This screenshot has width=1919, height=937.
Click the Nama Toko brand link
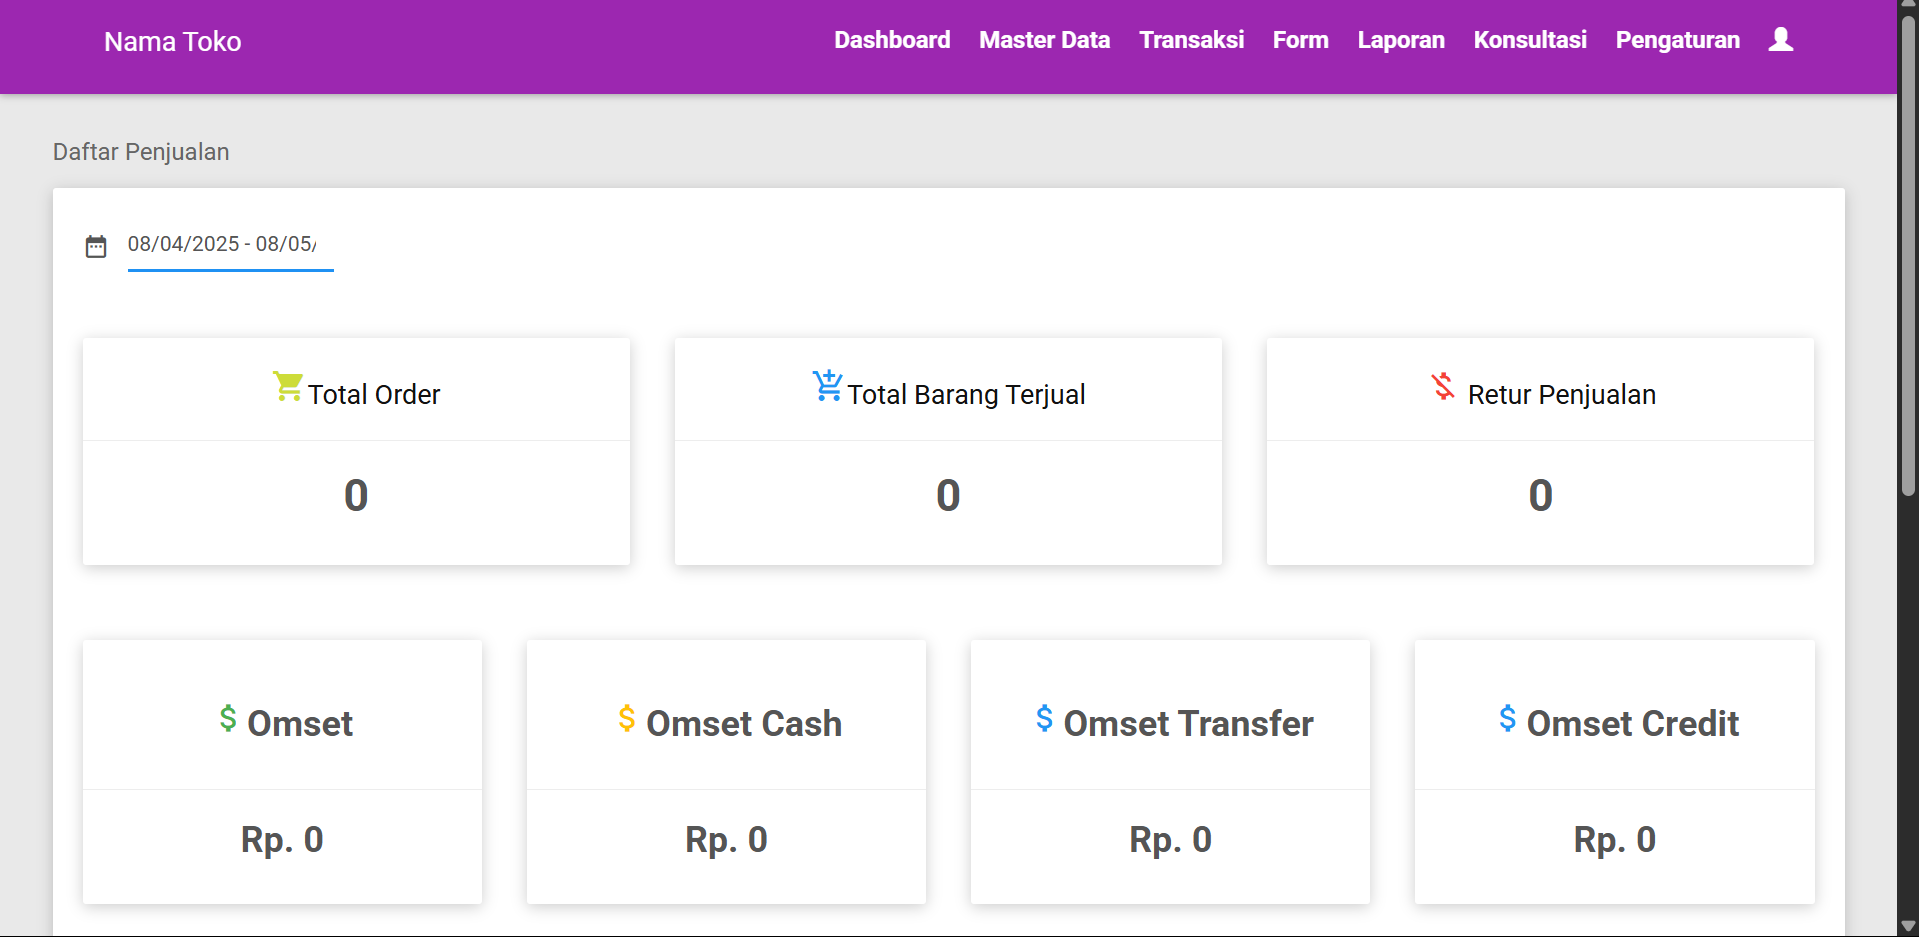(173, 42)
